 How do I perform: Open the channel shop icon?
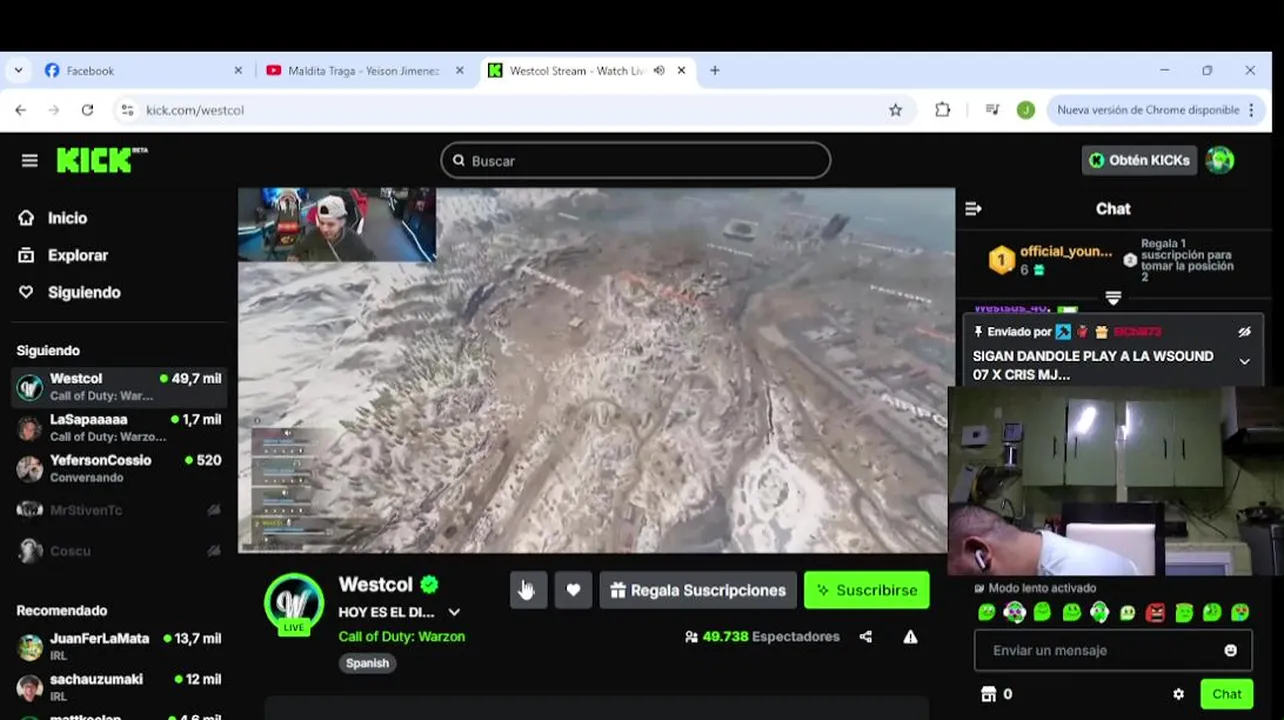point(989,694)
